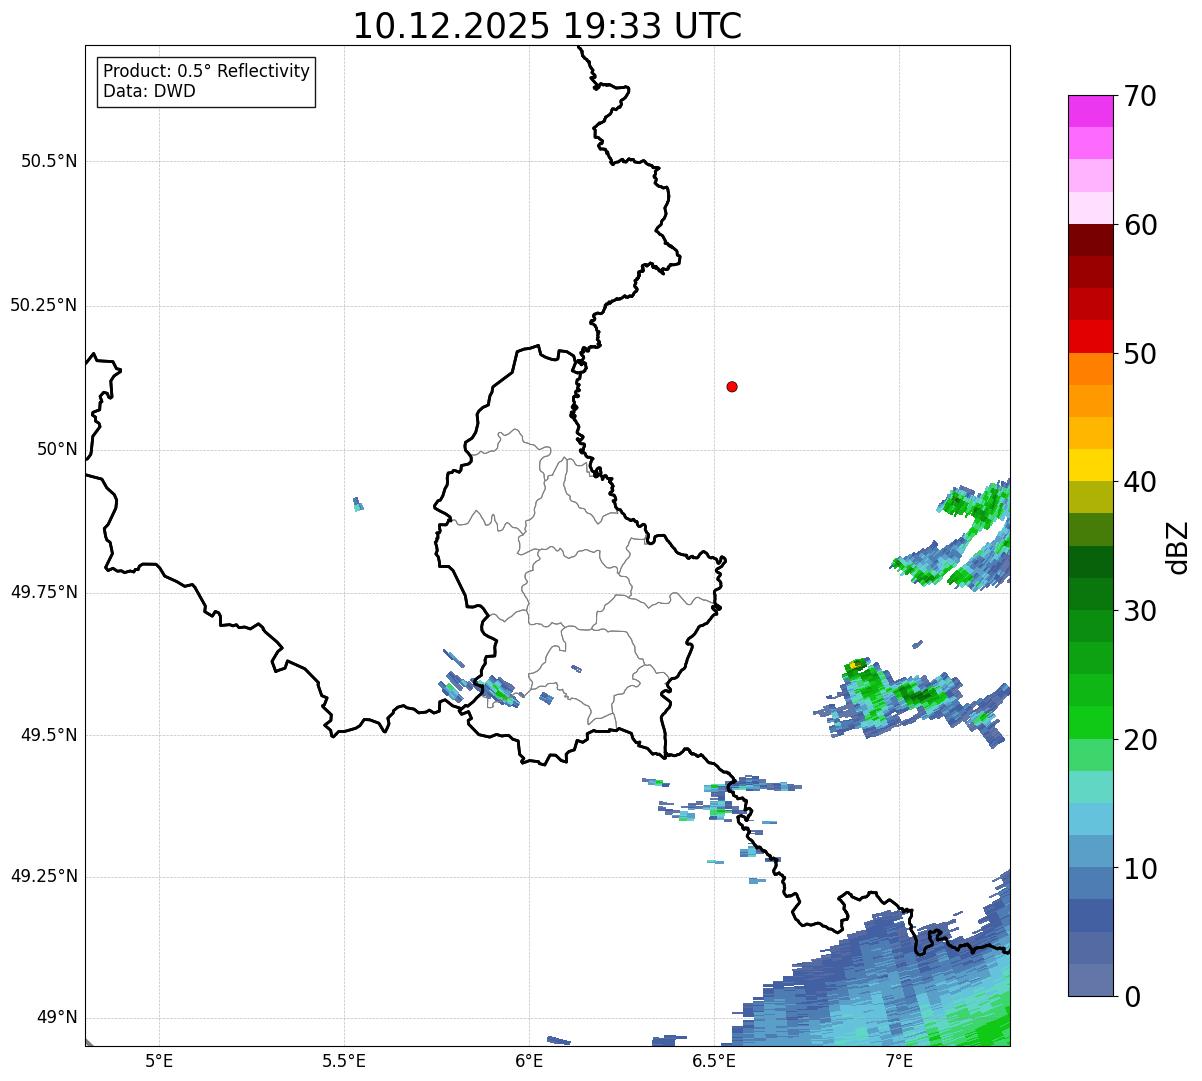Click the 50°N latitude label
This screenshot has height=1081, width=1202.
pos(57,449)
